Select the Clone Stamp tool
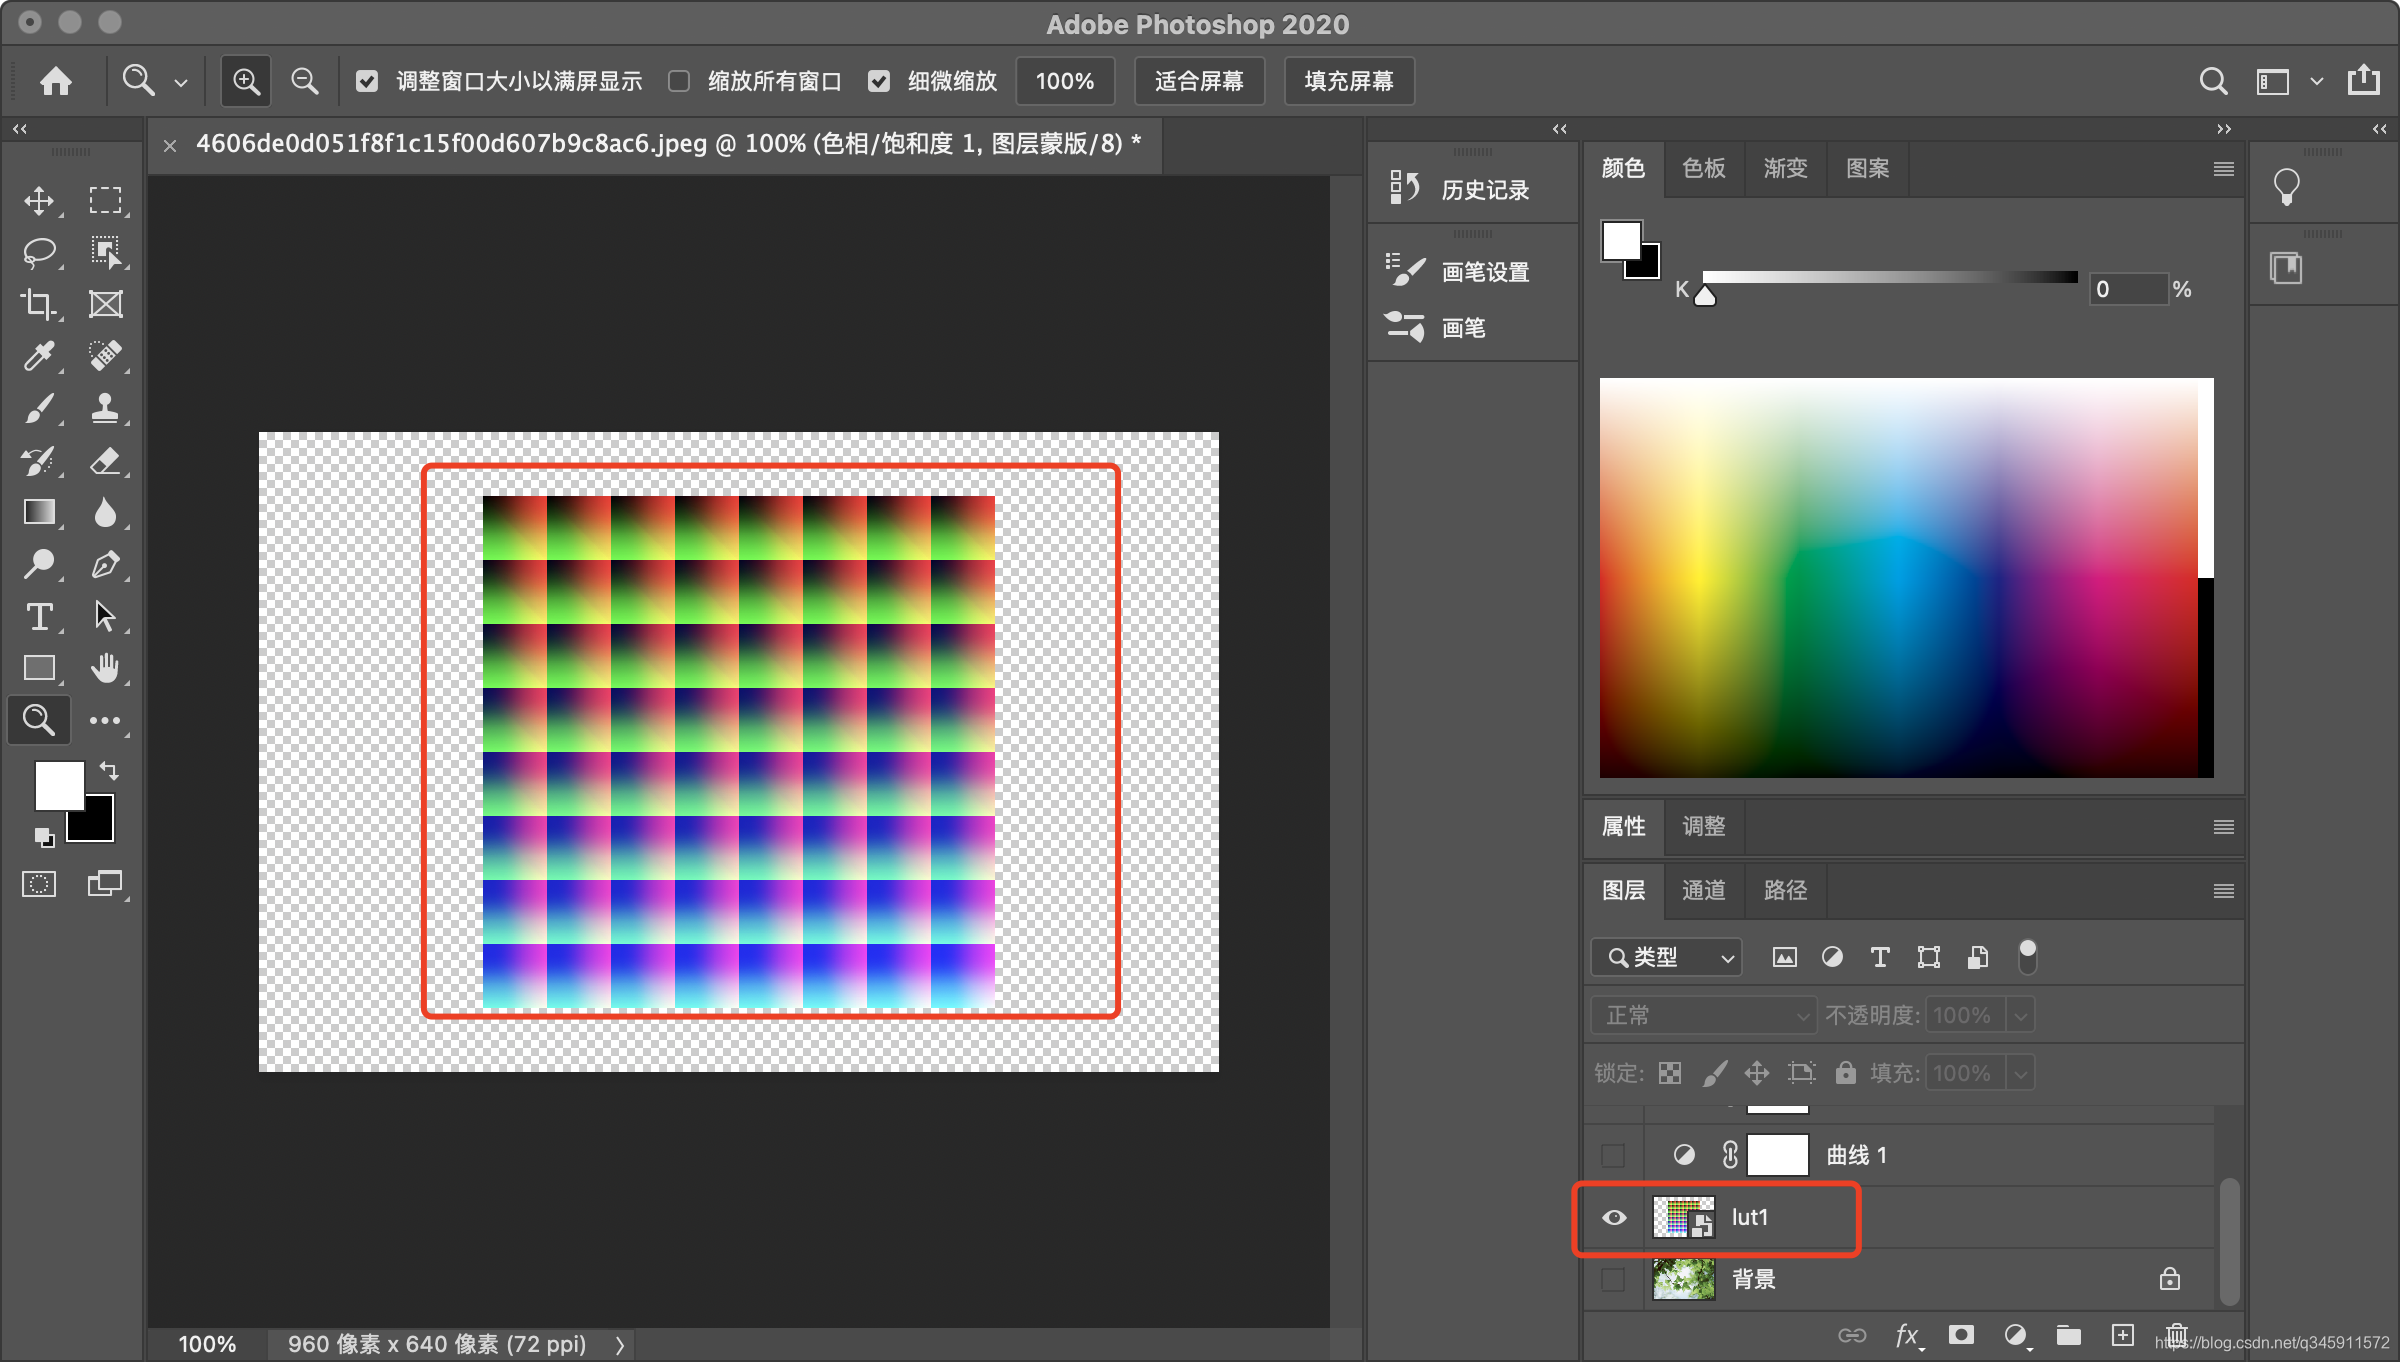The image size is (2400, 1362). pyautogui.click(x=105, y=408)
